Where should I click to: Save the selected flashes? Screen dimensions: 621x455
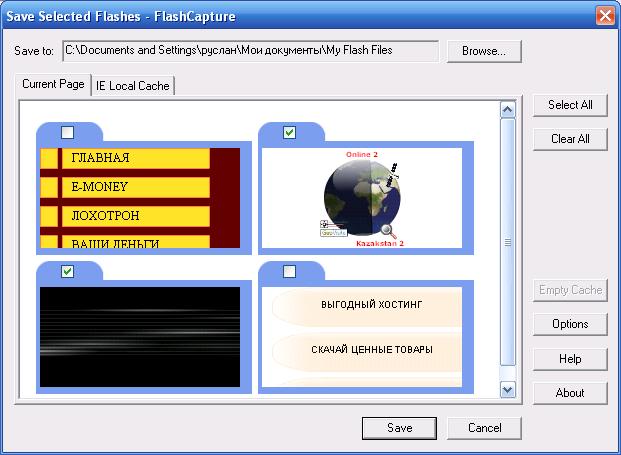400,428
